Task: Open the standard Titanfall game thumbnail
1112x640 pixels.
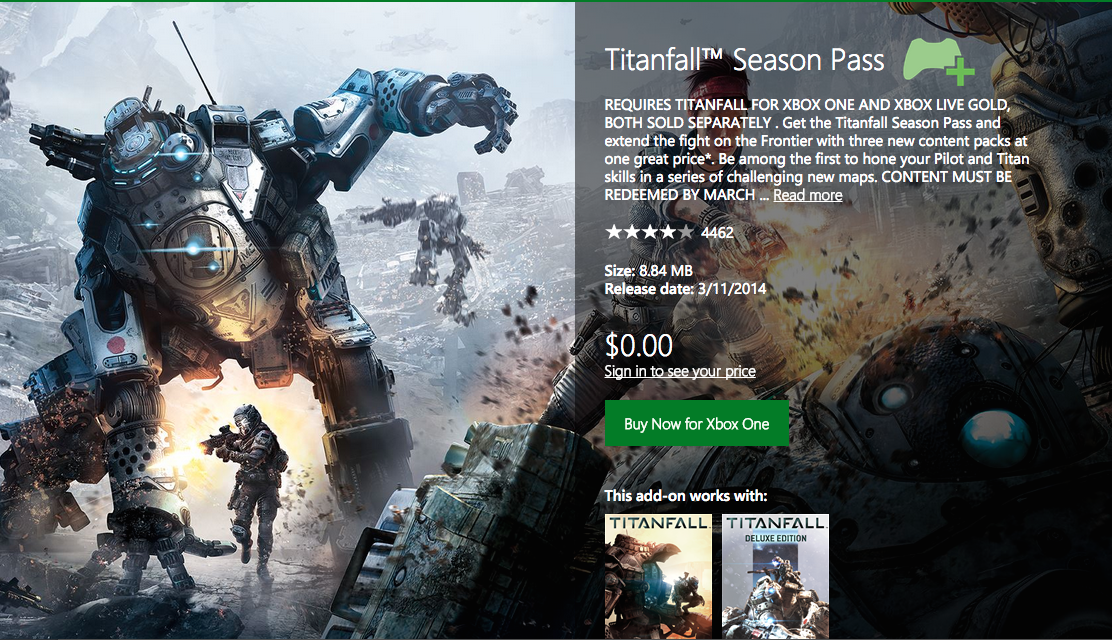Action: pyautogui.click(x=658, y=577)
